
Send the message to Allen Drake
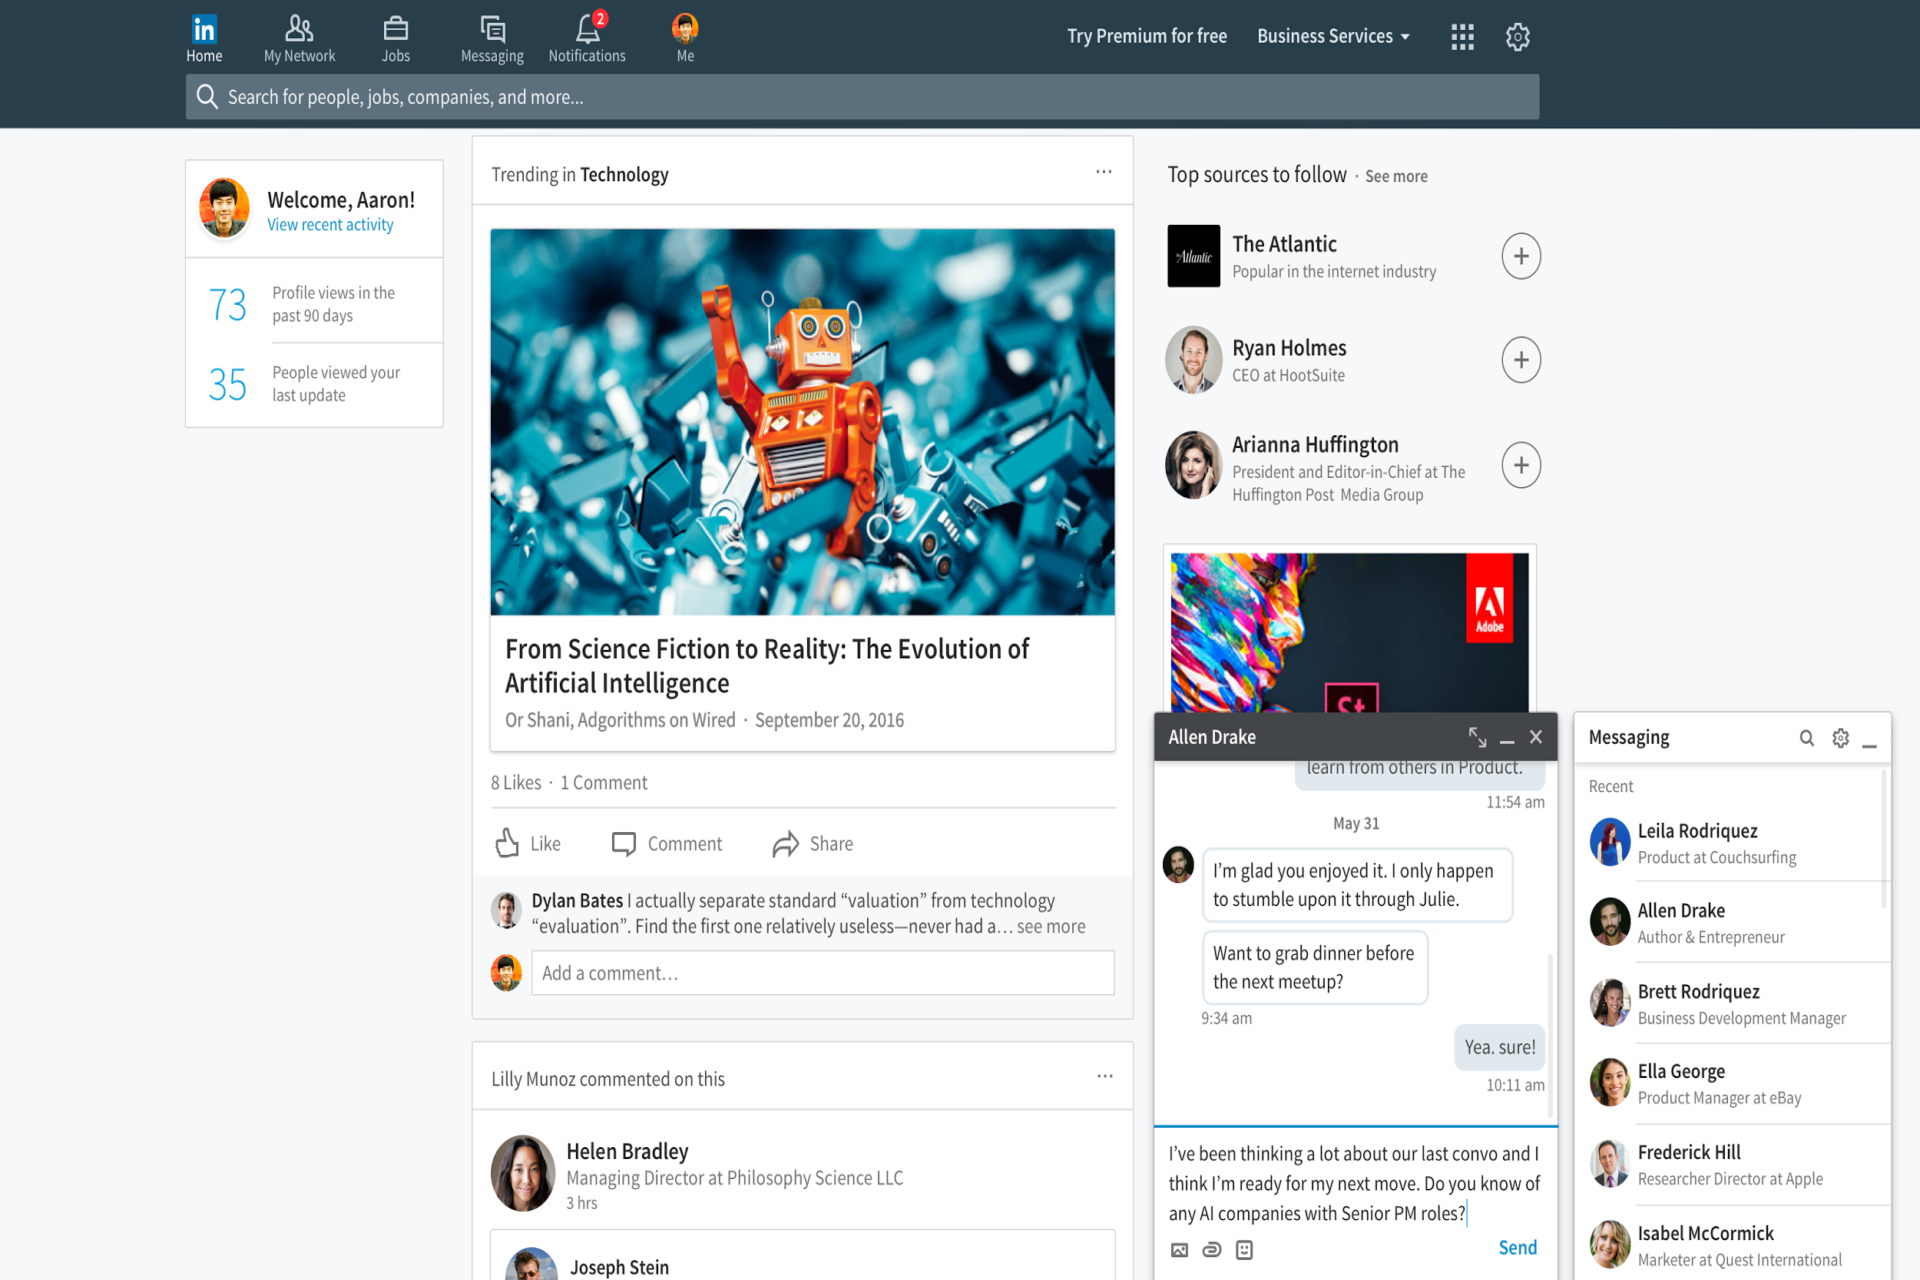pyautogui.click(x=1517, y=1247)
